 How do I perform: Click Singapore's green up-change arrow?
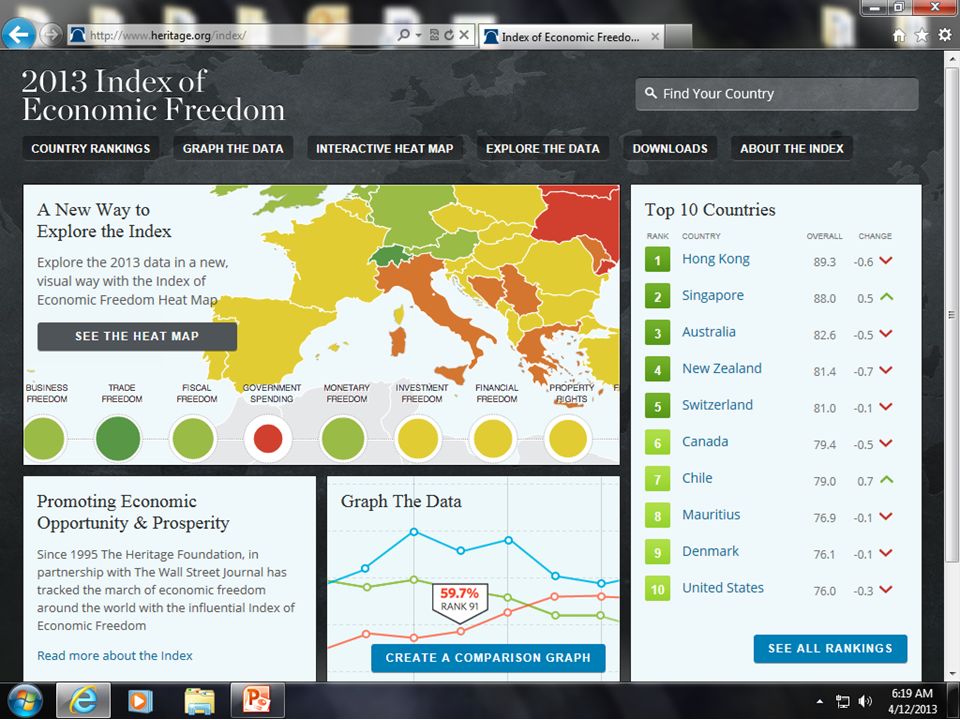pyautogui.click(x=886, y=297)
